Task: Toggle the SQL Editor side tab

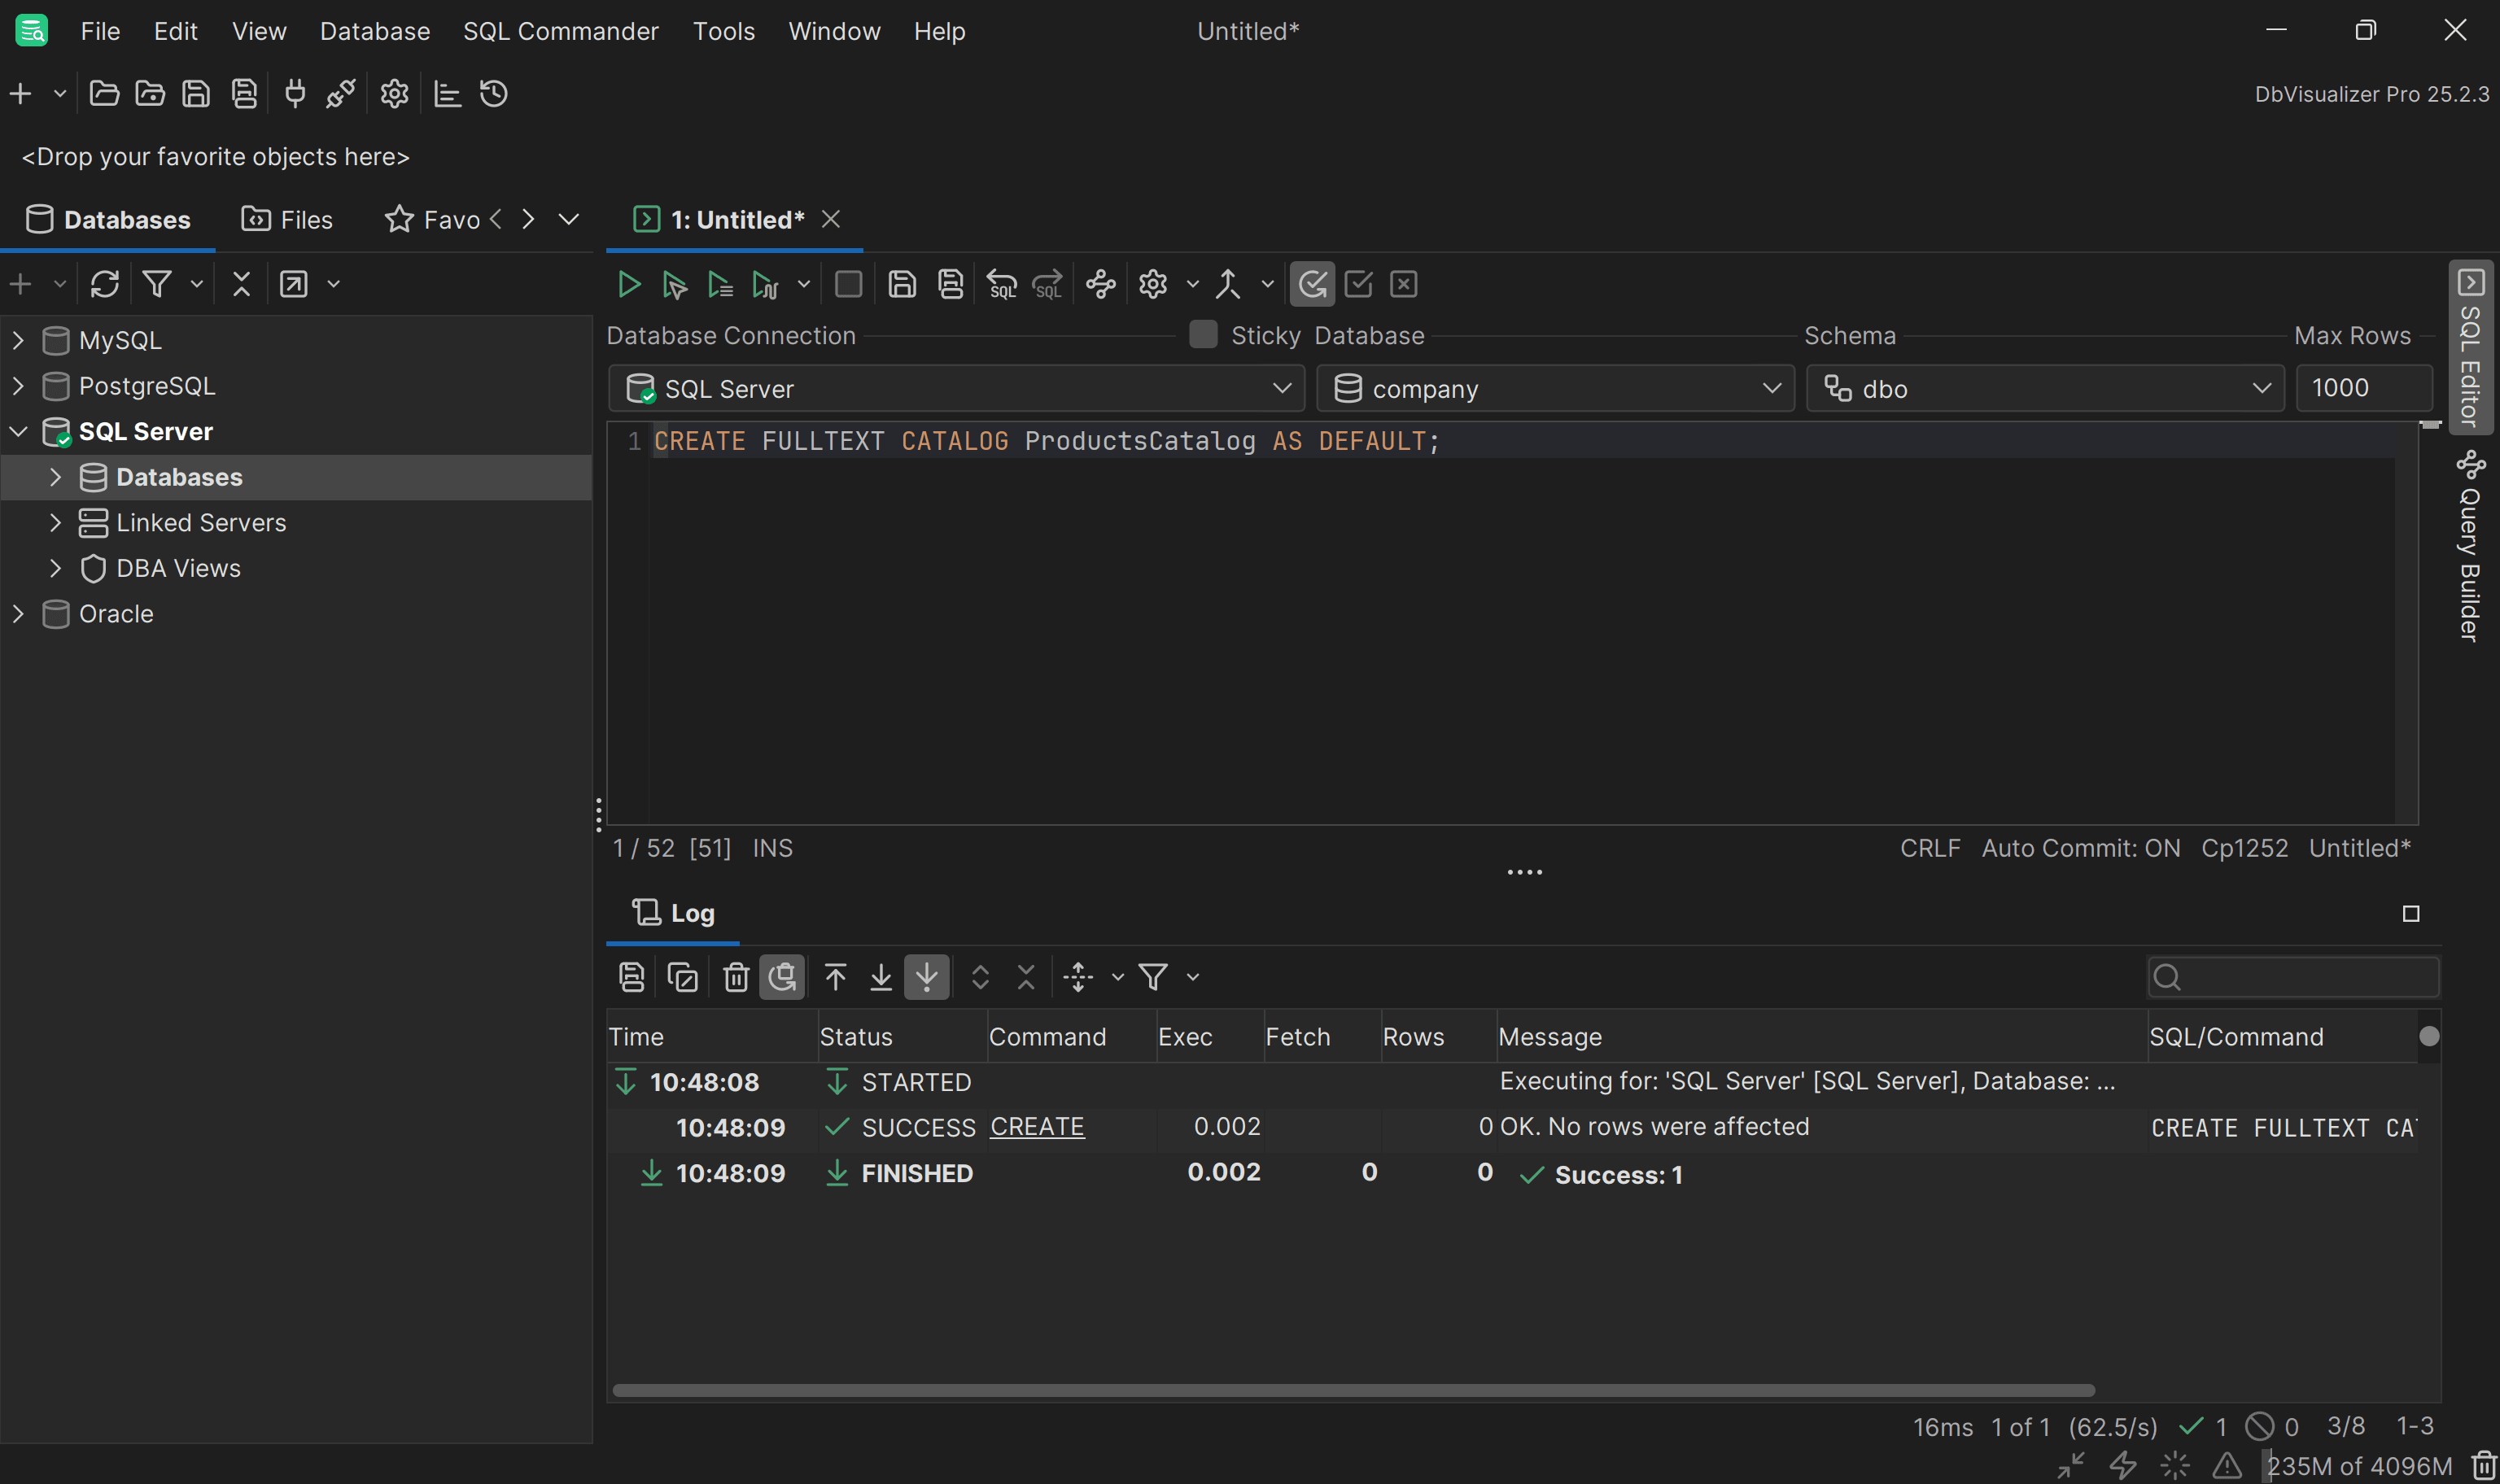Action: [2470, 348]
